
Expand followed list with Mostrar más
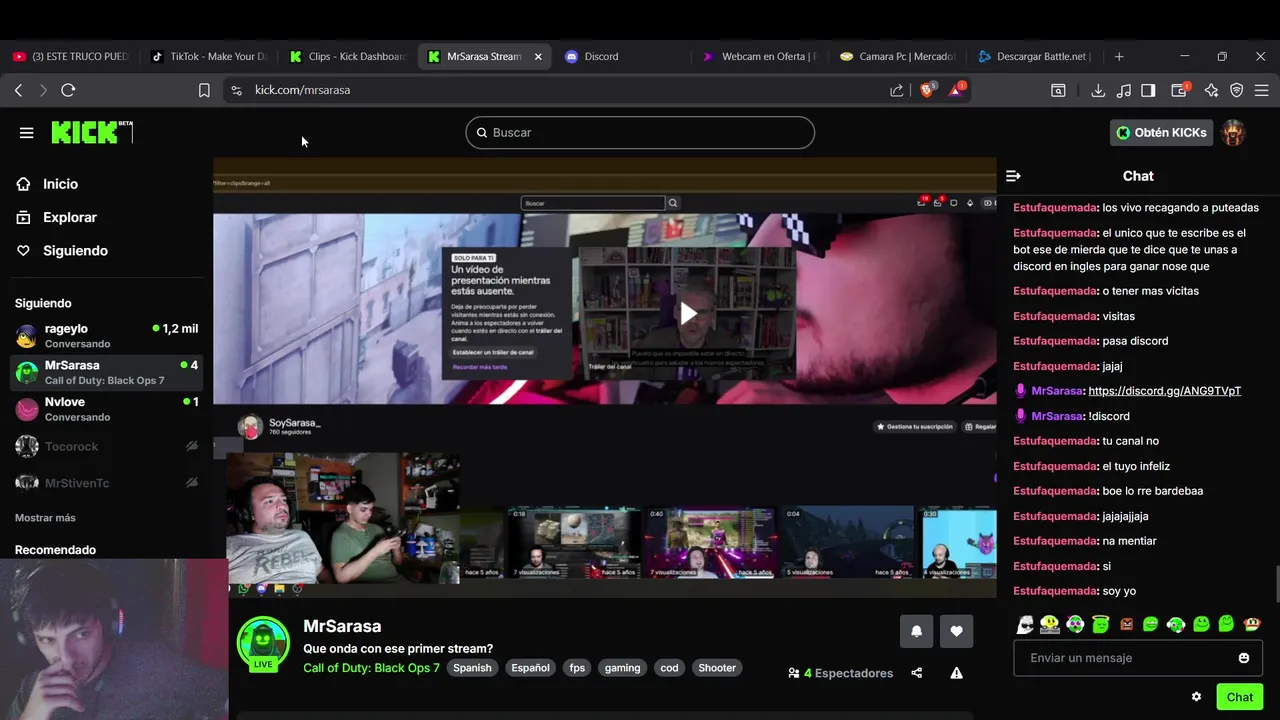(45, 518)
